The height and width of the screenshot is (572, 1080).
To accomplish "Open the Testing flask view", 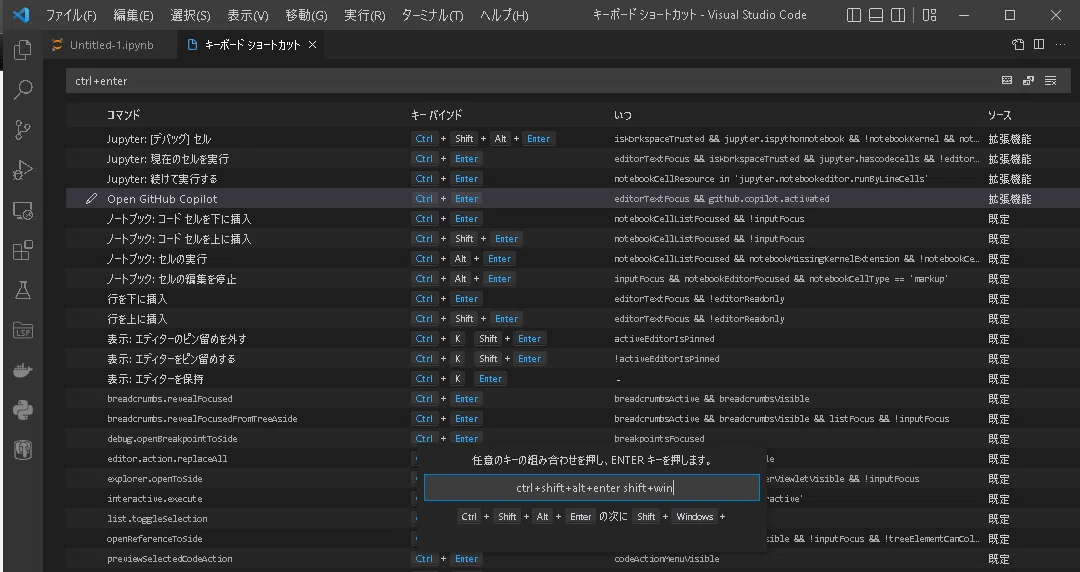I will click(x=23, y=290).
